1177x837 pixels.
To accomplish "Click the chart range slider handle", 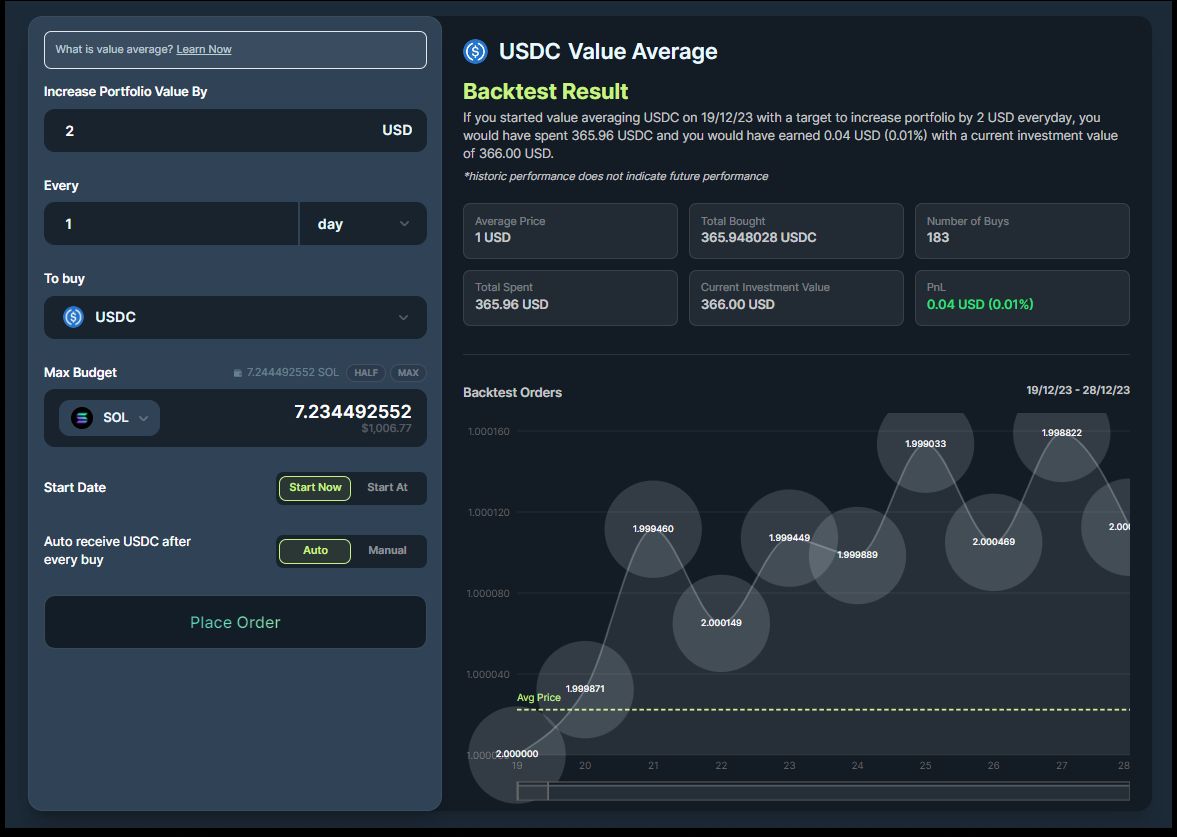I will coord(532,792).
